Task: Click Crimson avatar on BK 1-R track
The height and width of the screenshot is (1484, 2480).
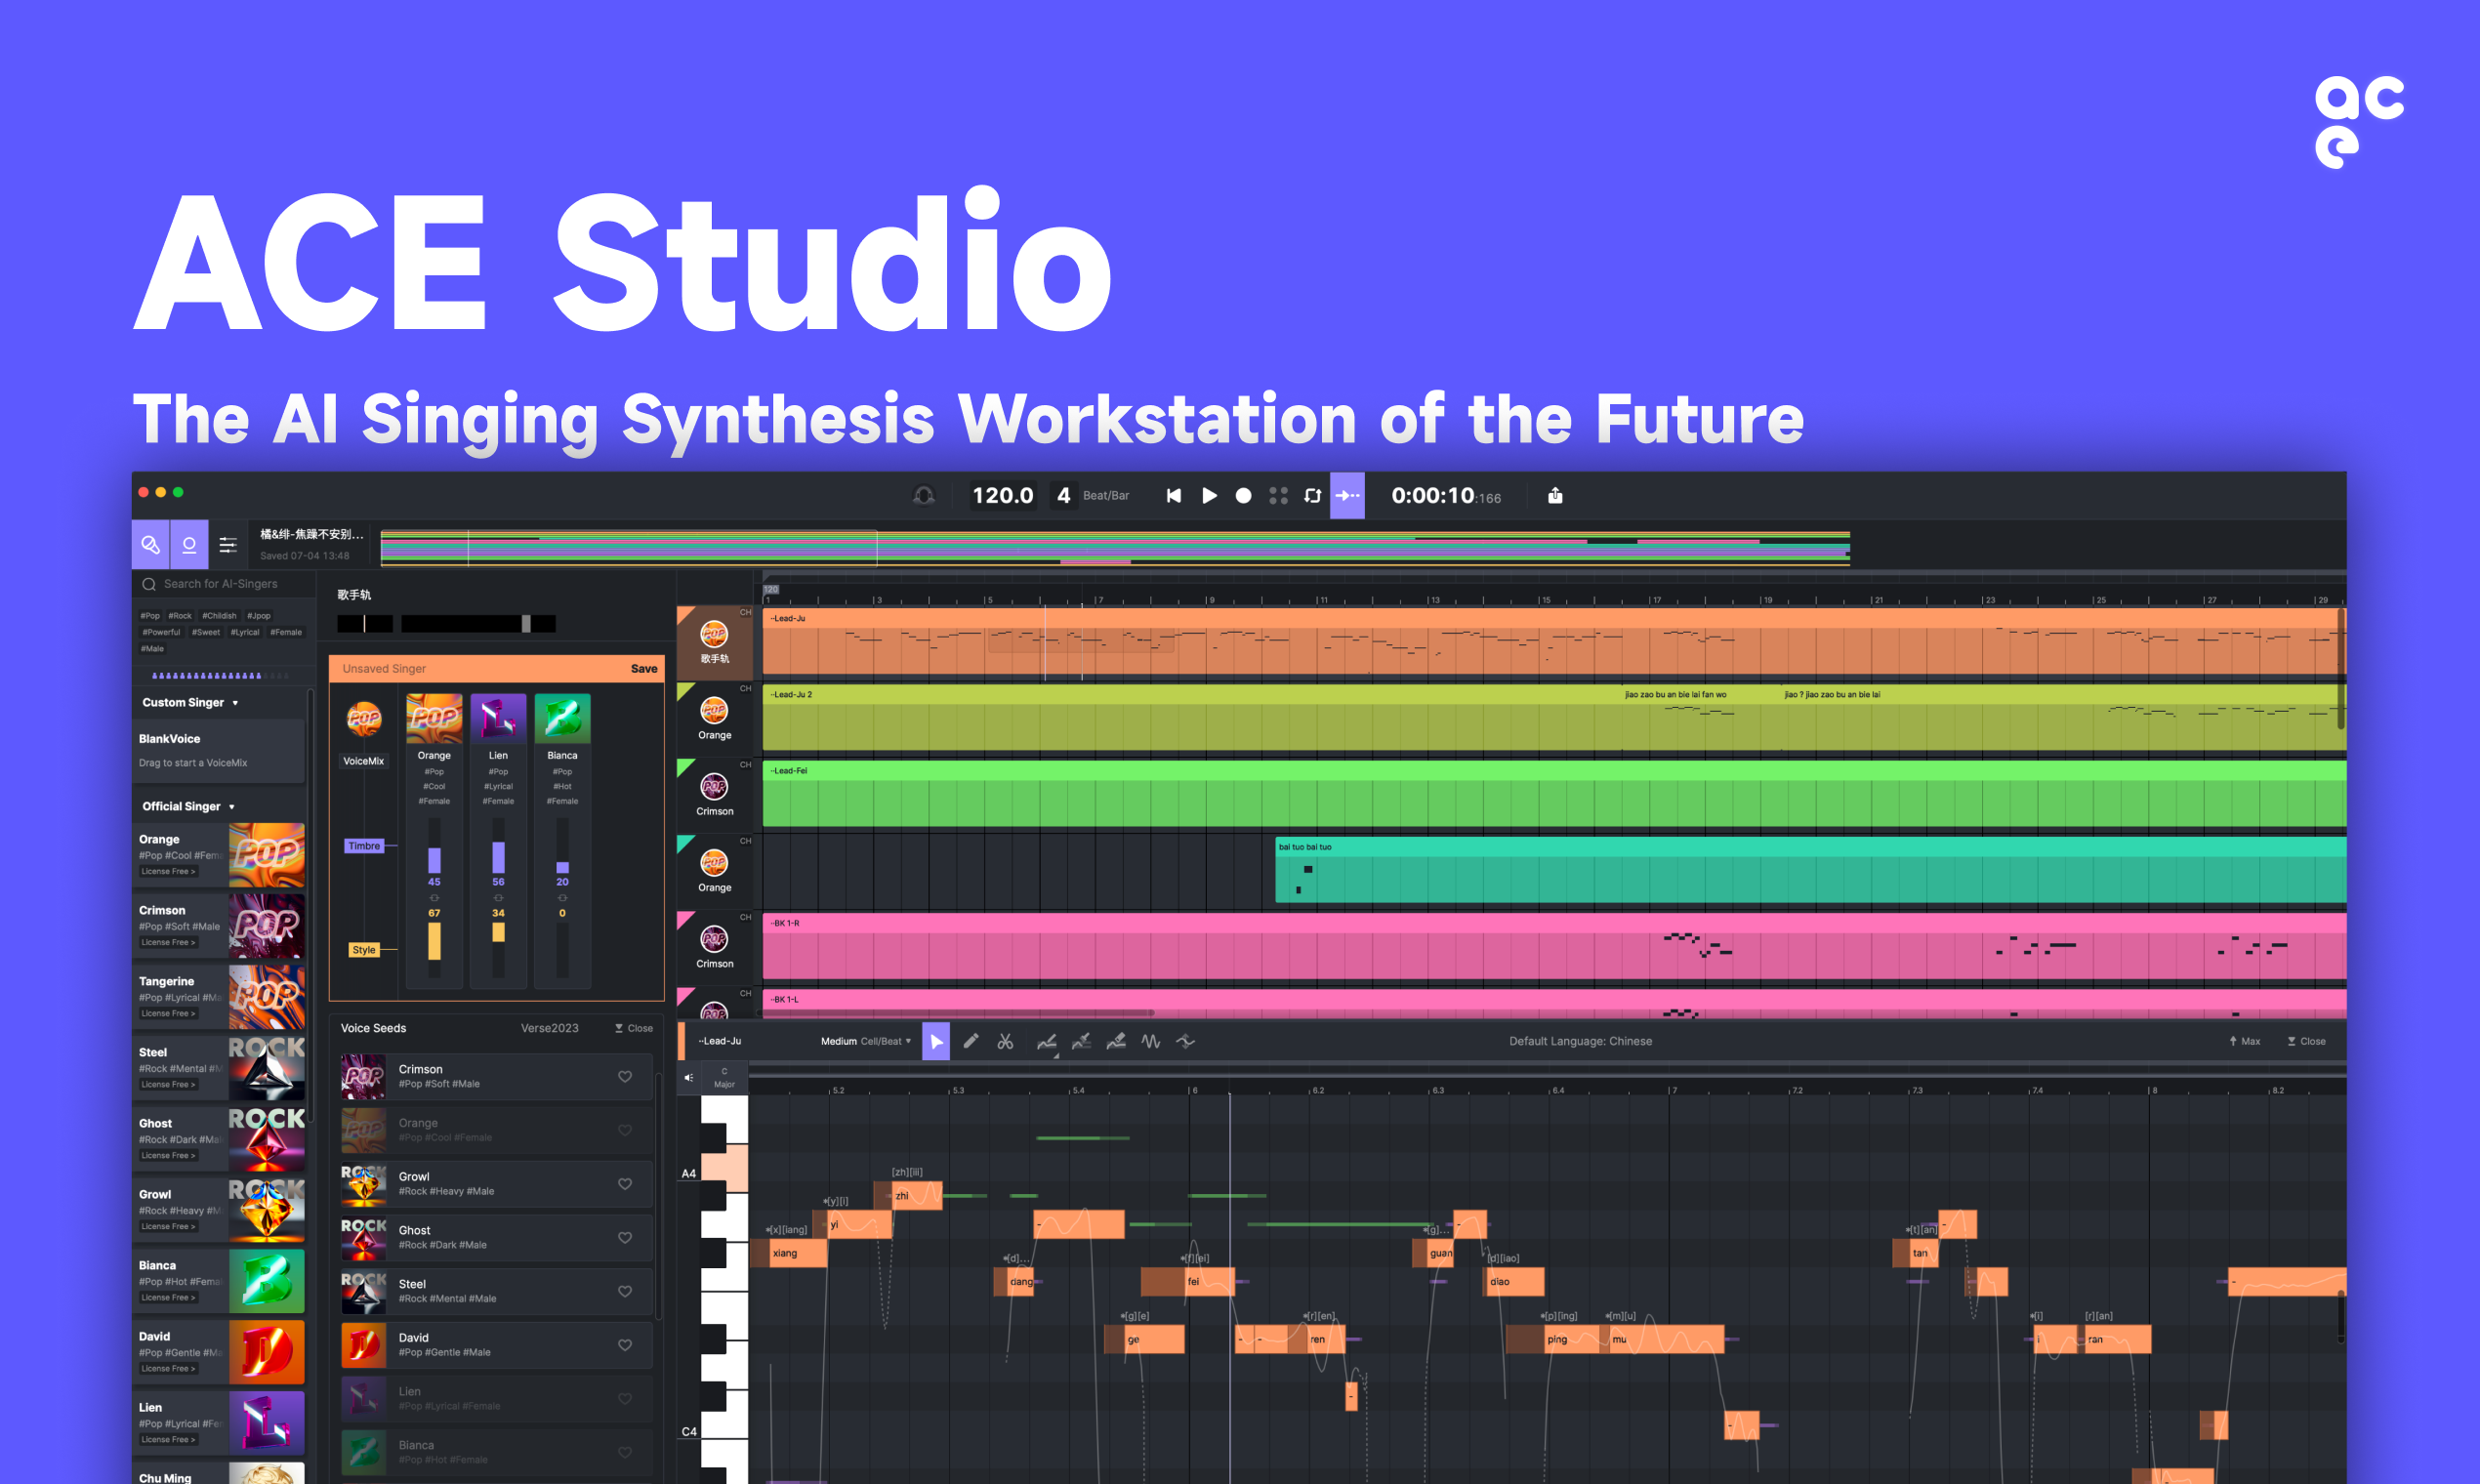Action: coord(714,939)
